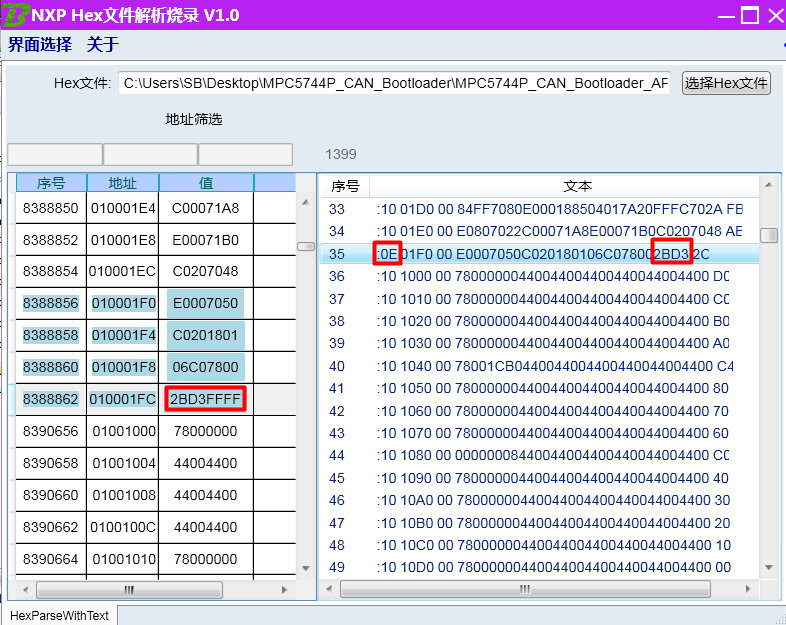
Task: Click the left table 地址 column header
Action: (123, 183)
